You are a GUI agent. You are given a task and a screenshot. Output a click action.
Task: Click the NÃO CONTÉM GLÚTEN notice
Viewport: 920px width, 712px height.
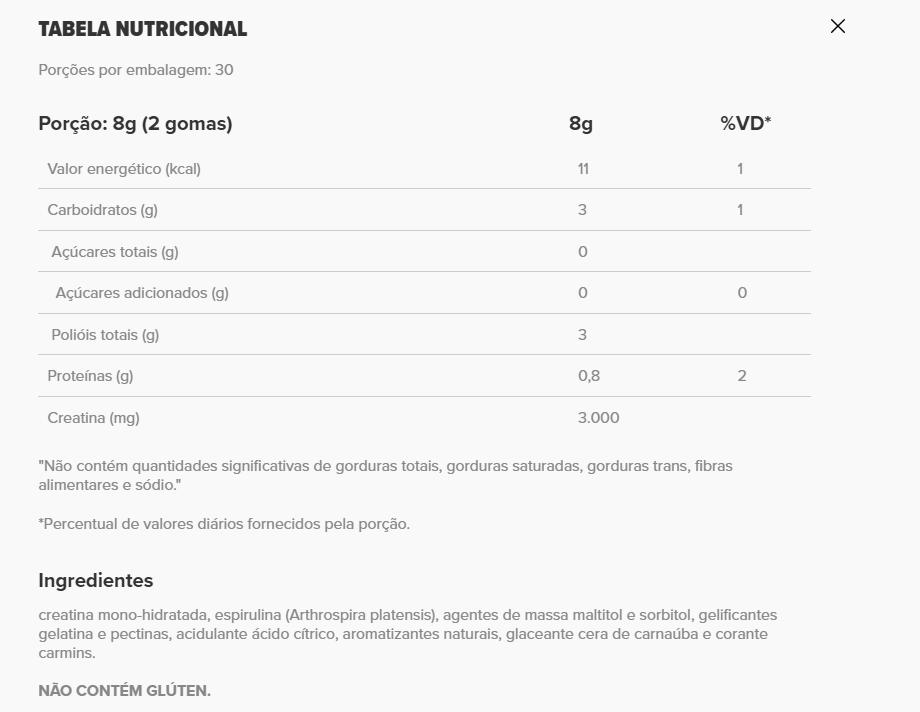tap(124, 691)
